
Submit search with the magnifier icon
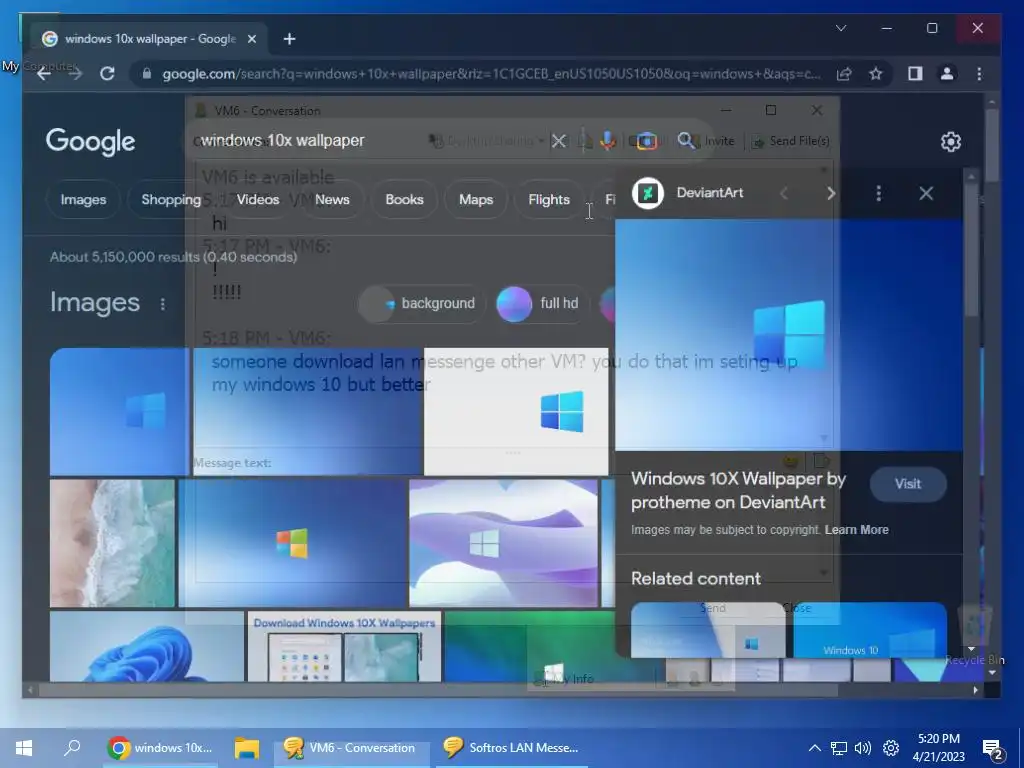pyautogui.click(x=686, y=140)
